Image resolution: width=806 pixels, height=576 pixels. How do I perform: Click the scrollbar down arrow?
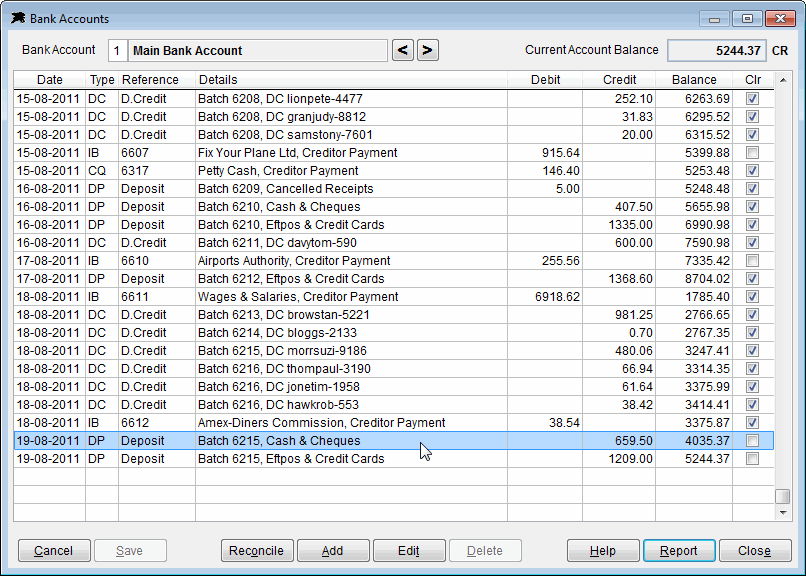coord(783,513)
